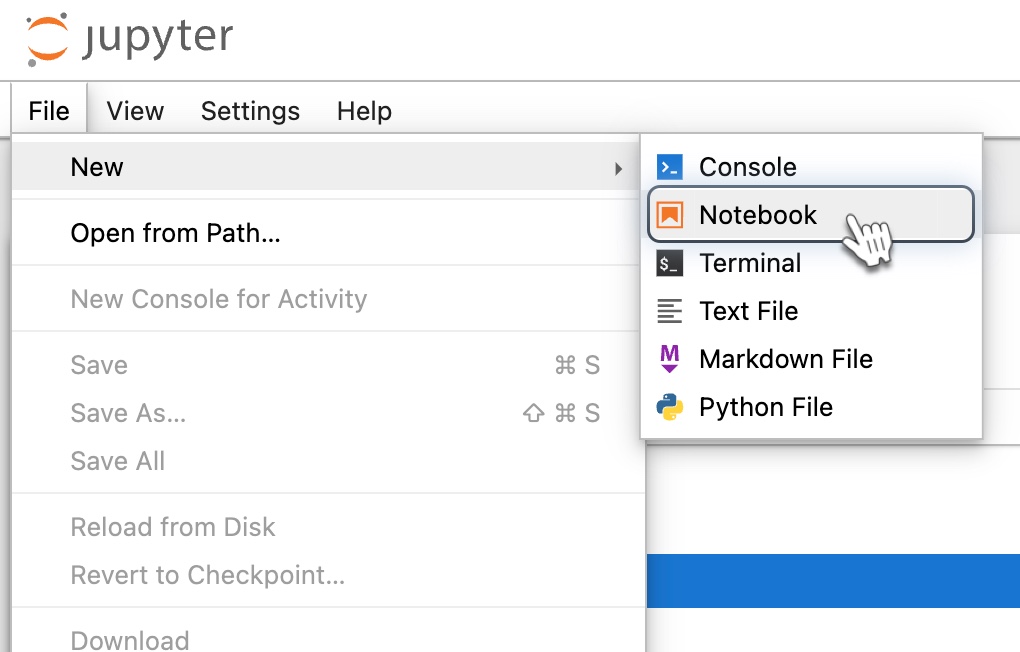The height and width of the screenshot is (652, 1020).
Task: Click the dark Terminal icon
Action: (x=669, y=263)
